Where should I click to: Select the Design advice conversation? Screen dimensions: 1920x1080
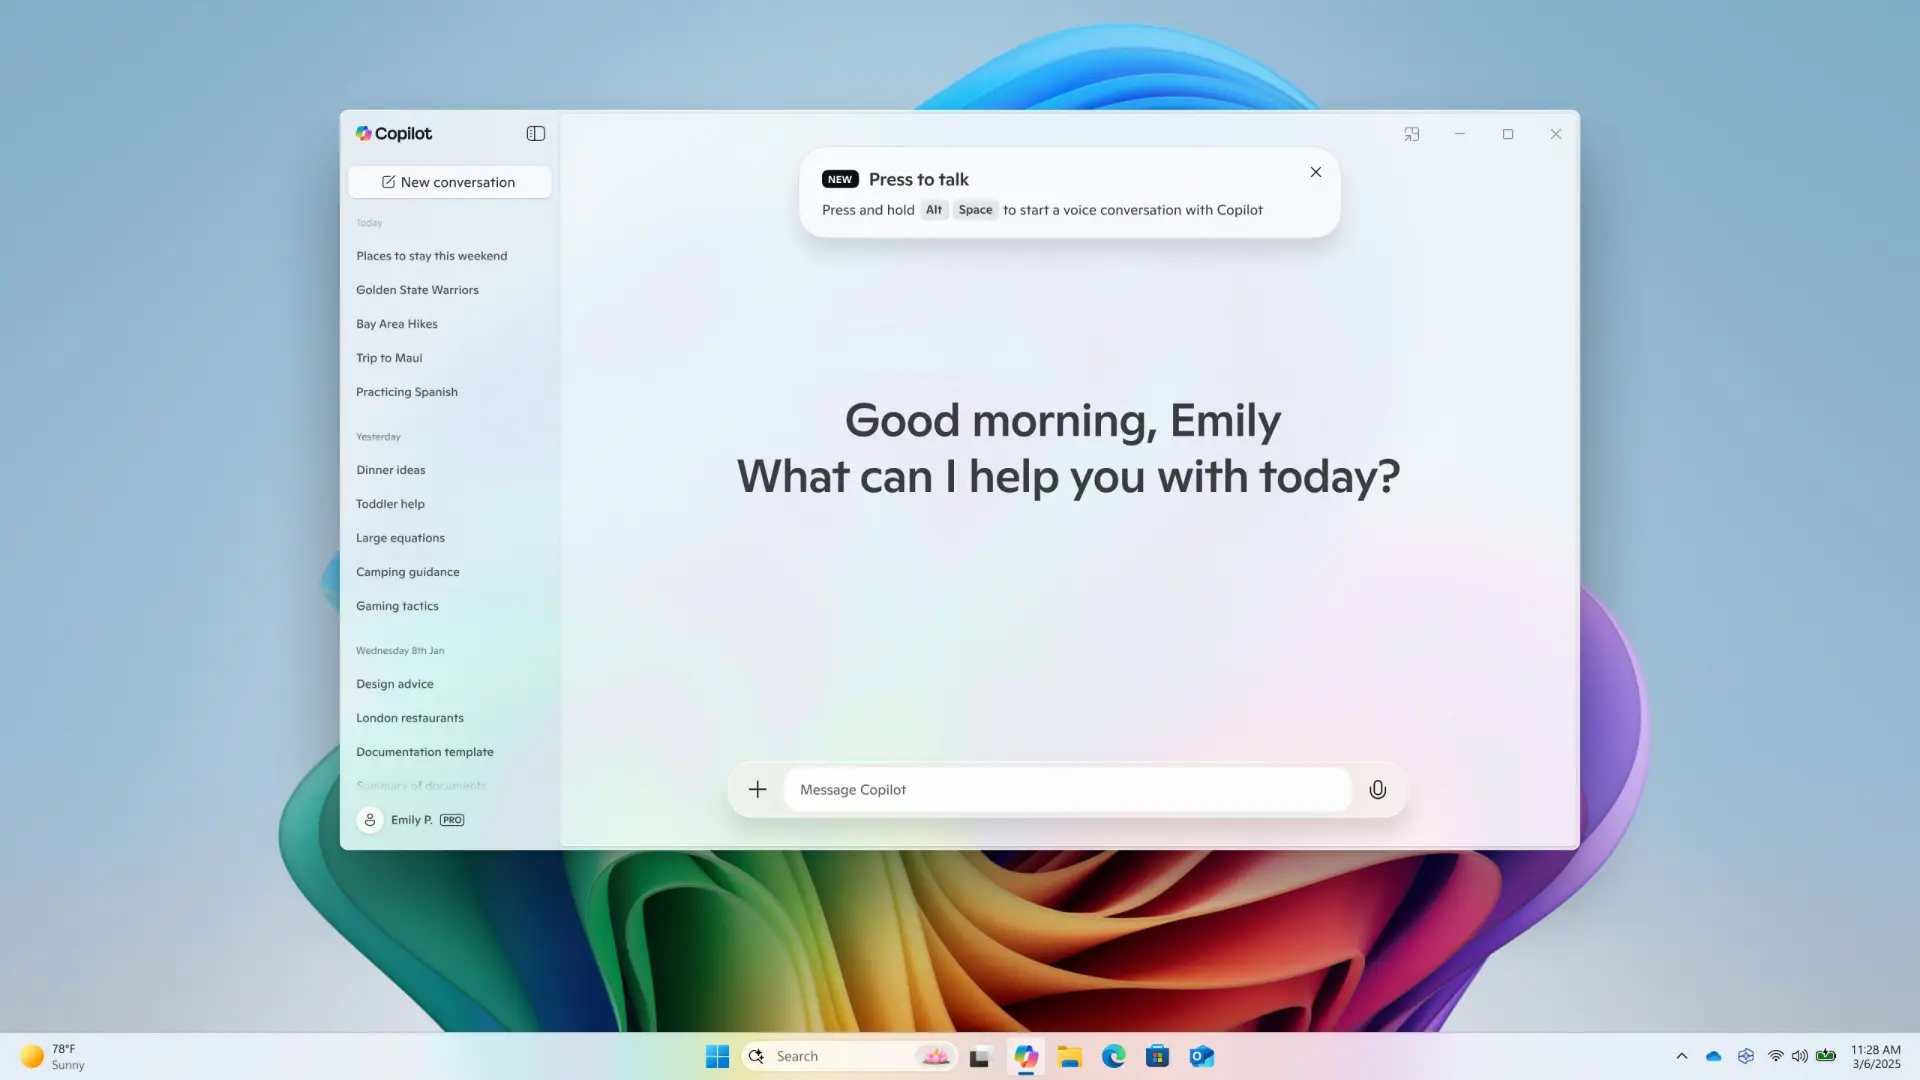click(x=394, y=684)
